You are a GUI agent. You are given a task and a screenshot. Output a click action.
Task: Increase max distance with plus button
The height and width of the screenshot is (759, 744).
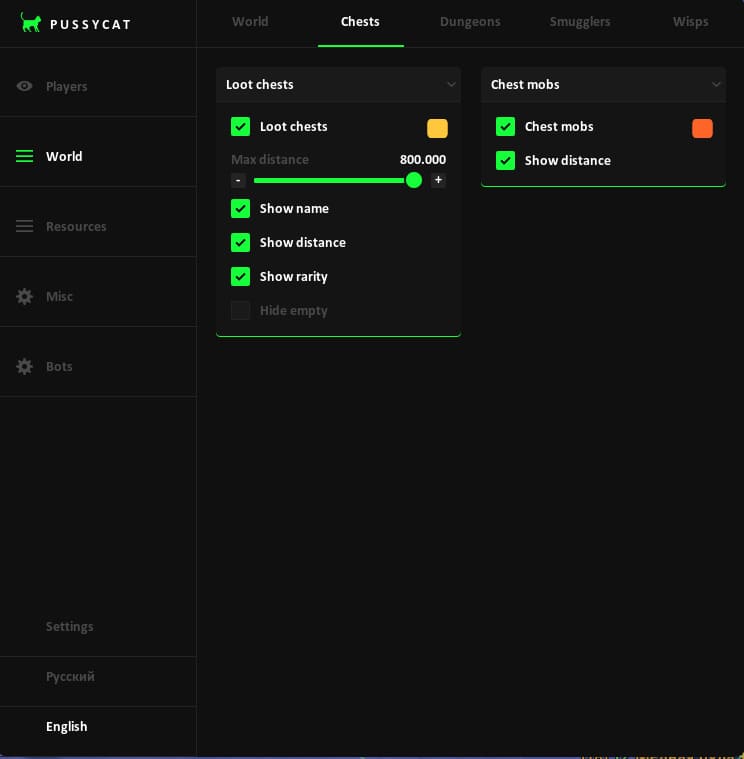[438, 180]
